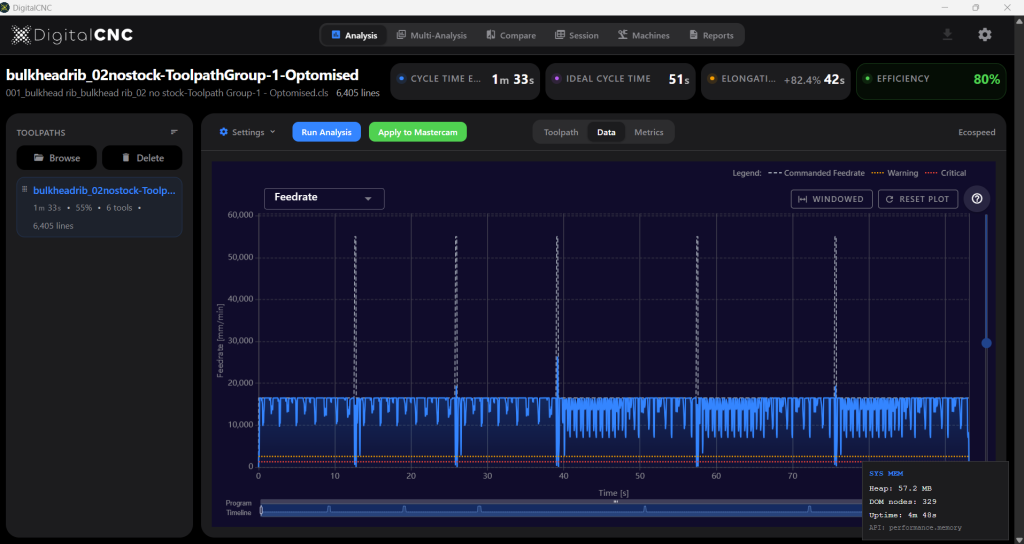Click the DigitalCNC logo
Screen dimensions: 1024x544
click(x=72, y=35)
